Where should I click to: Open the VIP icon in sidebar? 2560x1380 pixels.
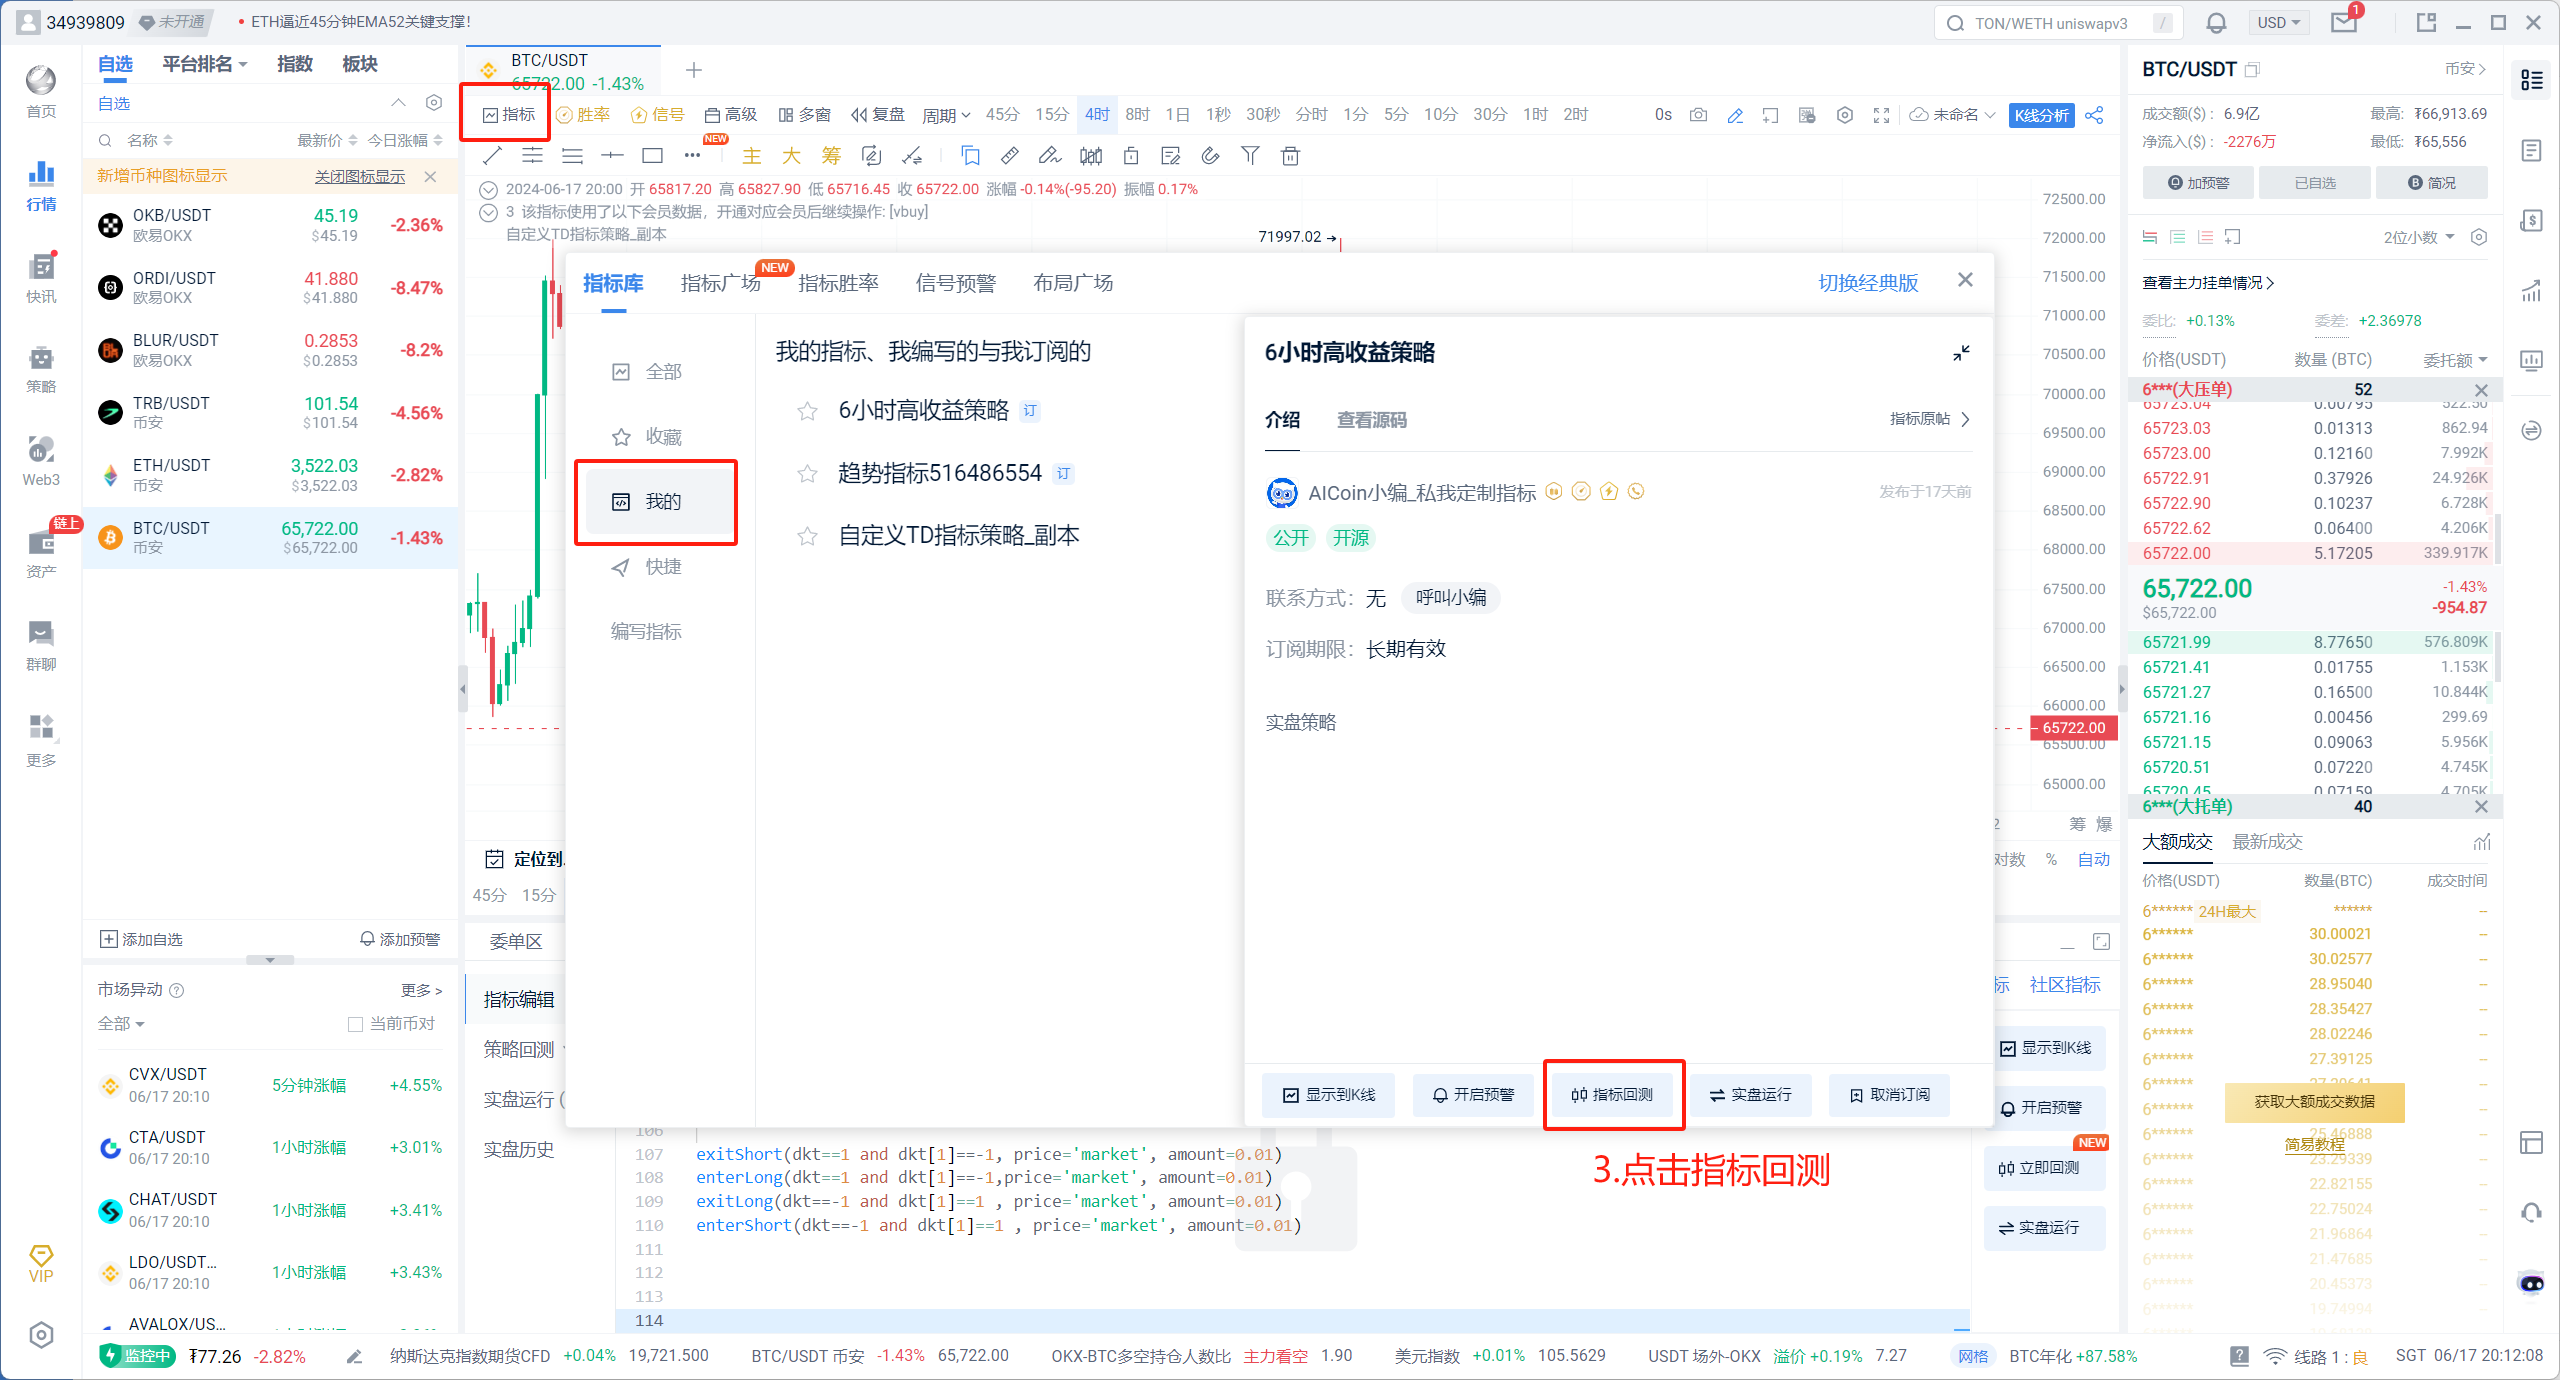(x=41, y=1263)
